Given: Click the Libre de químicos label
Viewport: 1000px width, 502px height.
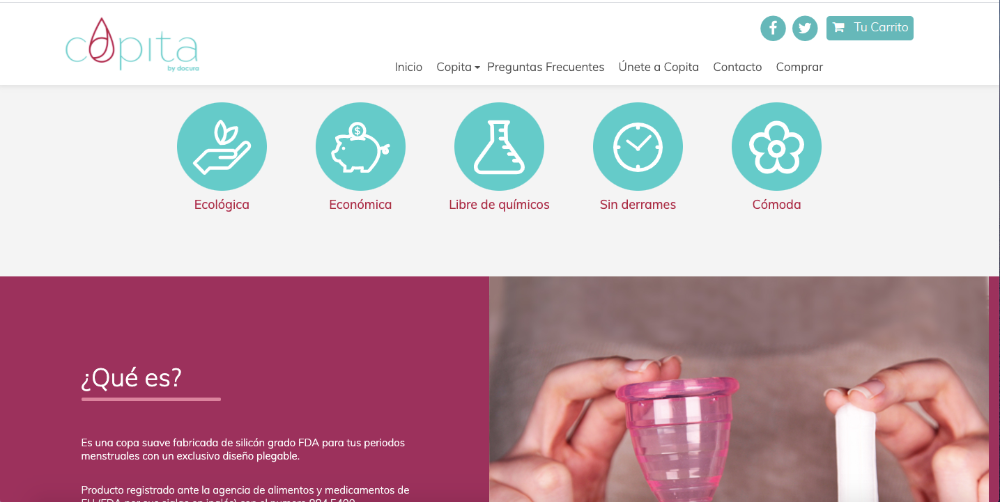Looking at the screenshot, I should point(499,205).
